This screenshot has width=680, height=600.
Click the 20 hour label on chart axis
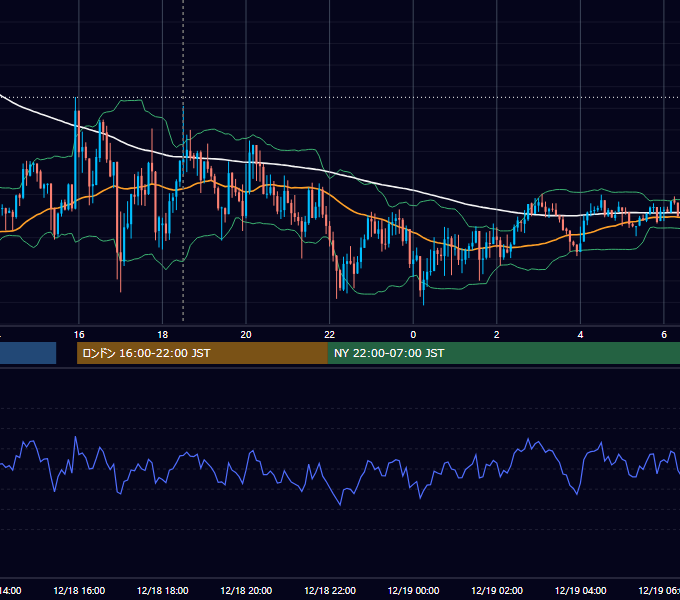tap(246, 335)
